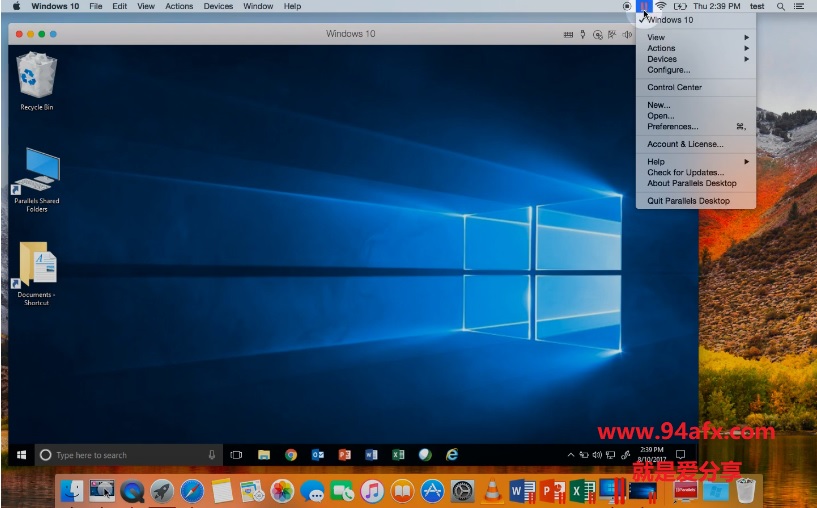Click the Parallels icon in Mac menu bar
The image size is (817, 508).
point(644,6)
